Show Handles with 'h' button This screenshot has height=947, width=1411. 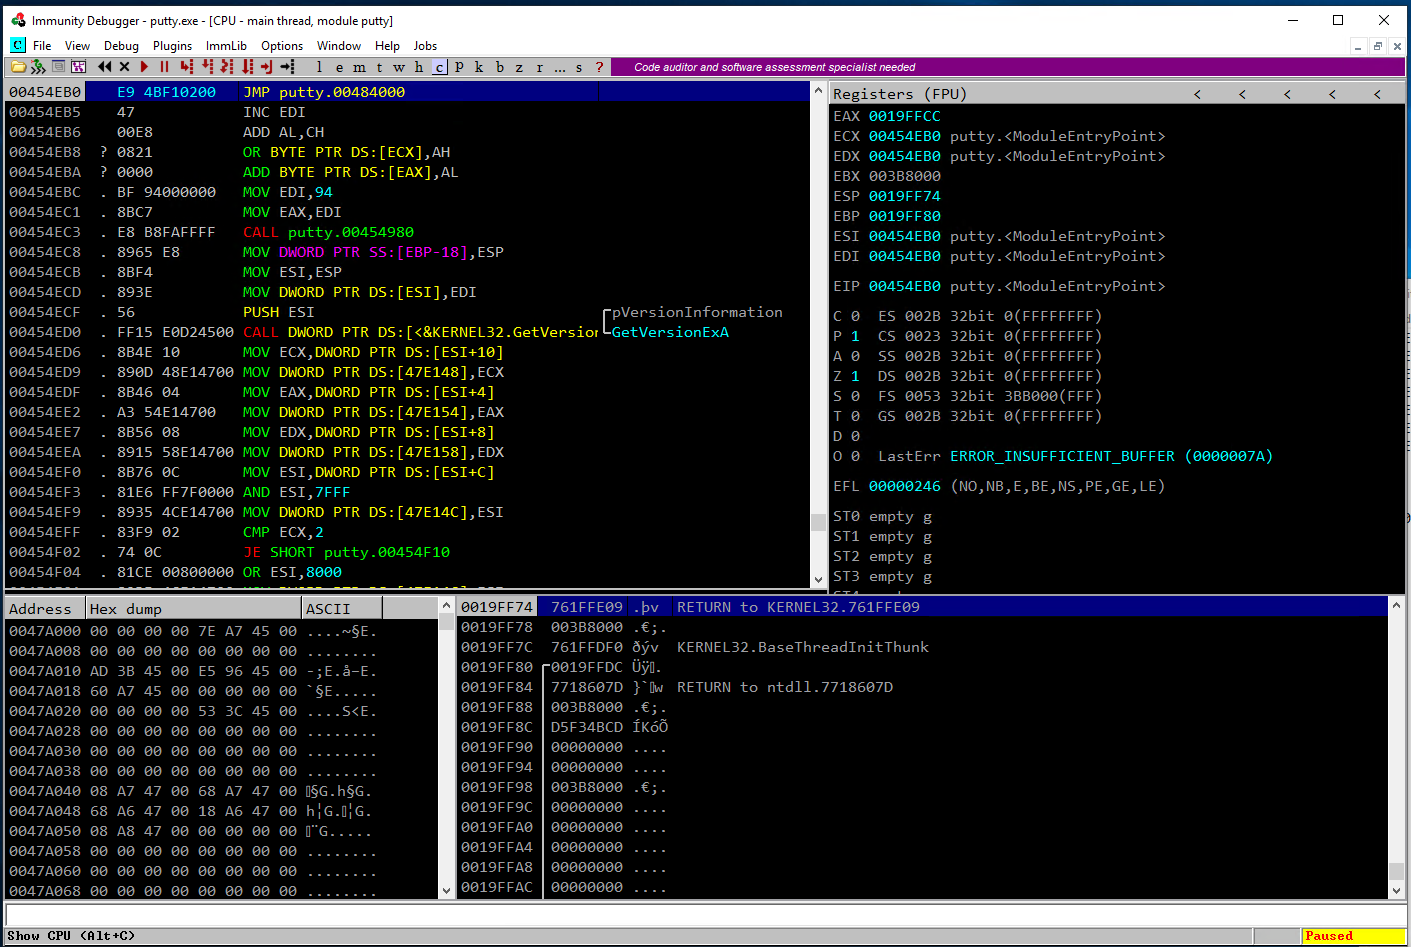coord(419,67)
